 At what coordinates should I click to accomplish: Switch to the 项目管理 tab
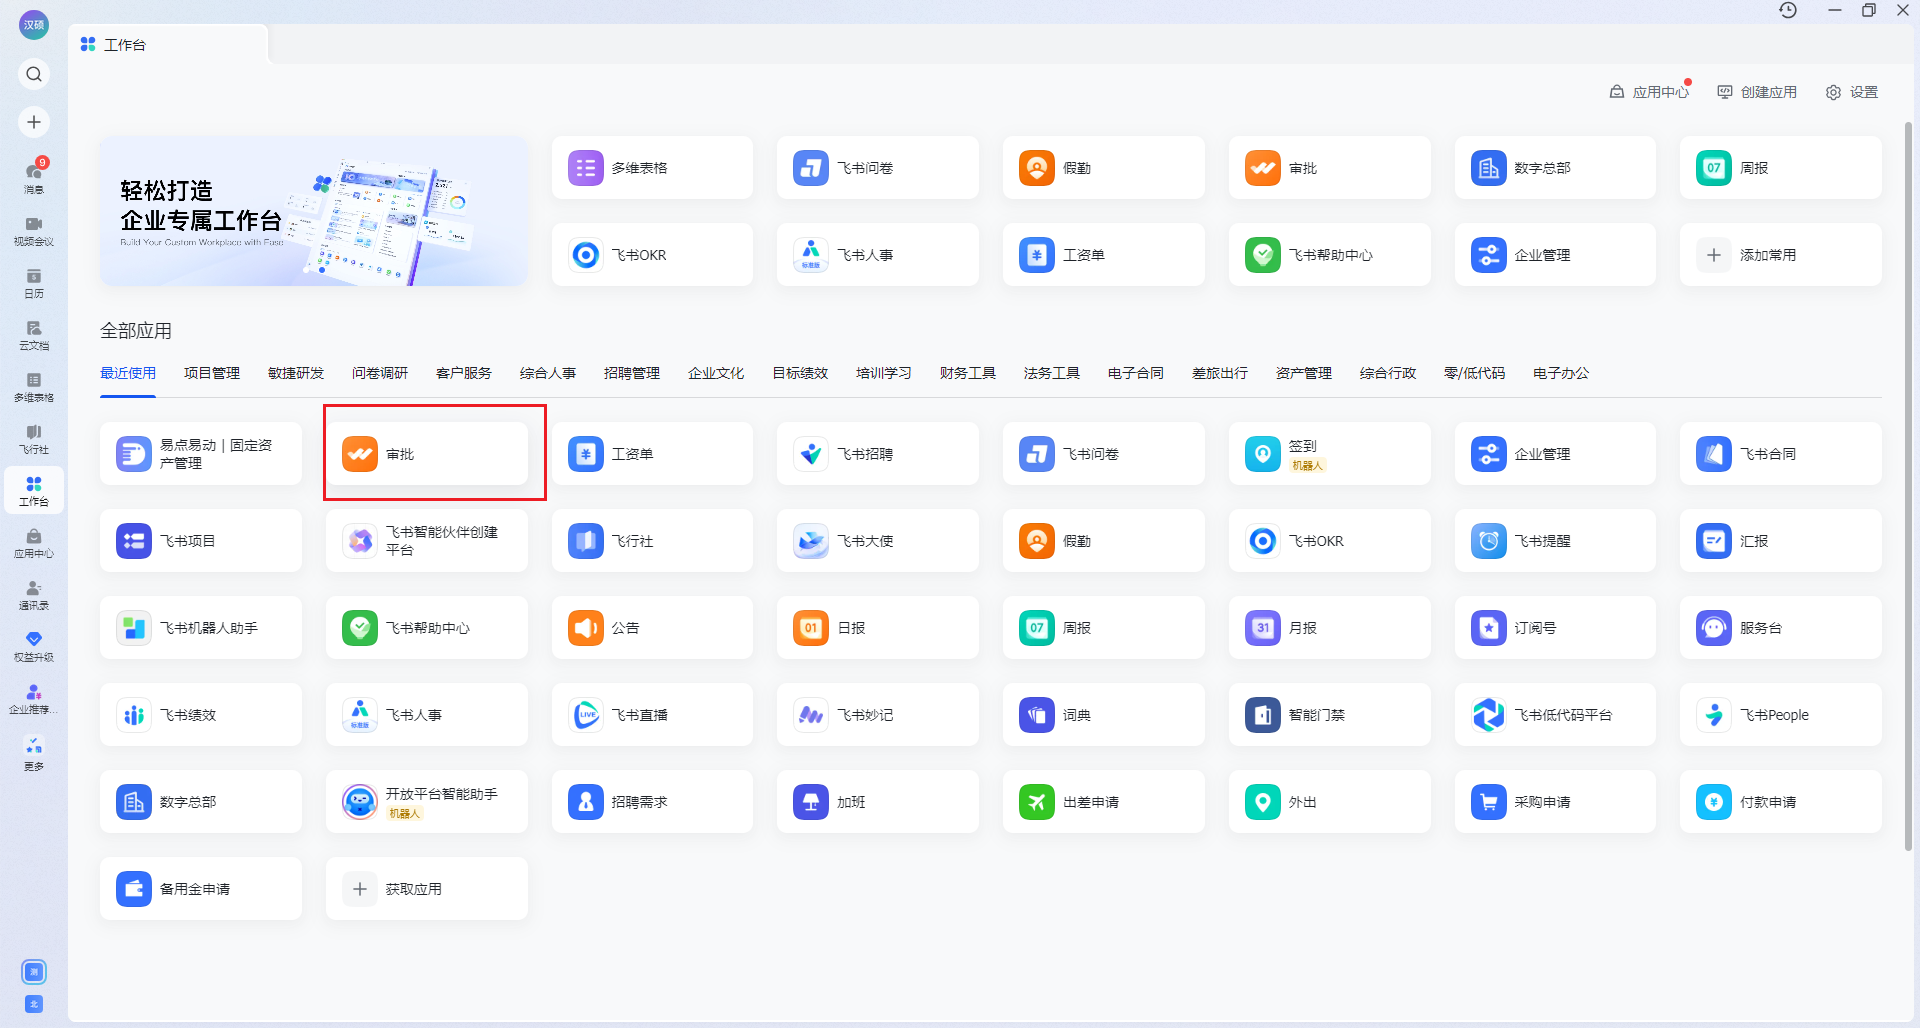click(x=212, y=373)
